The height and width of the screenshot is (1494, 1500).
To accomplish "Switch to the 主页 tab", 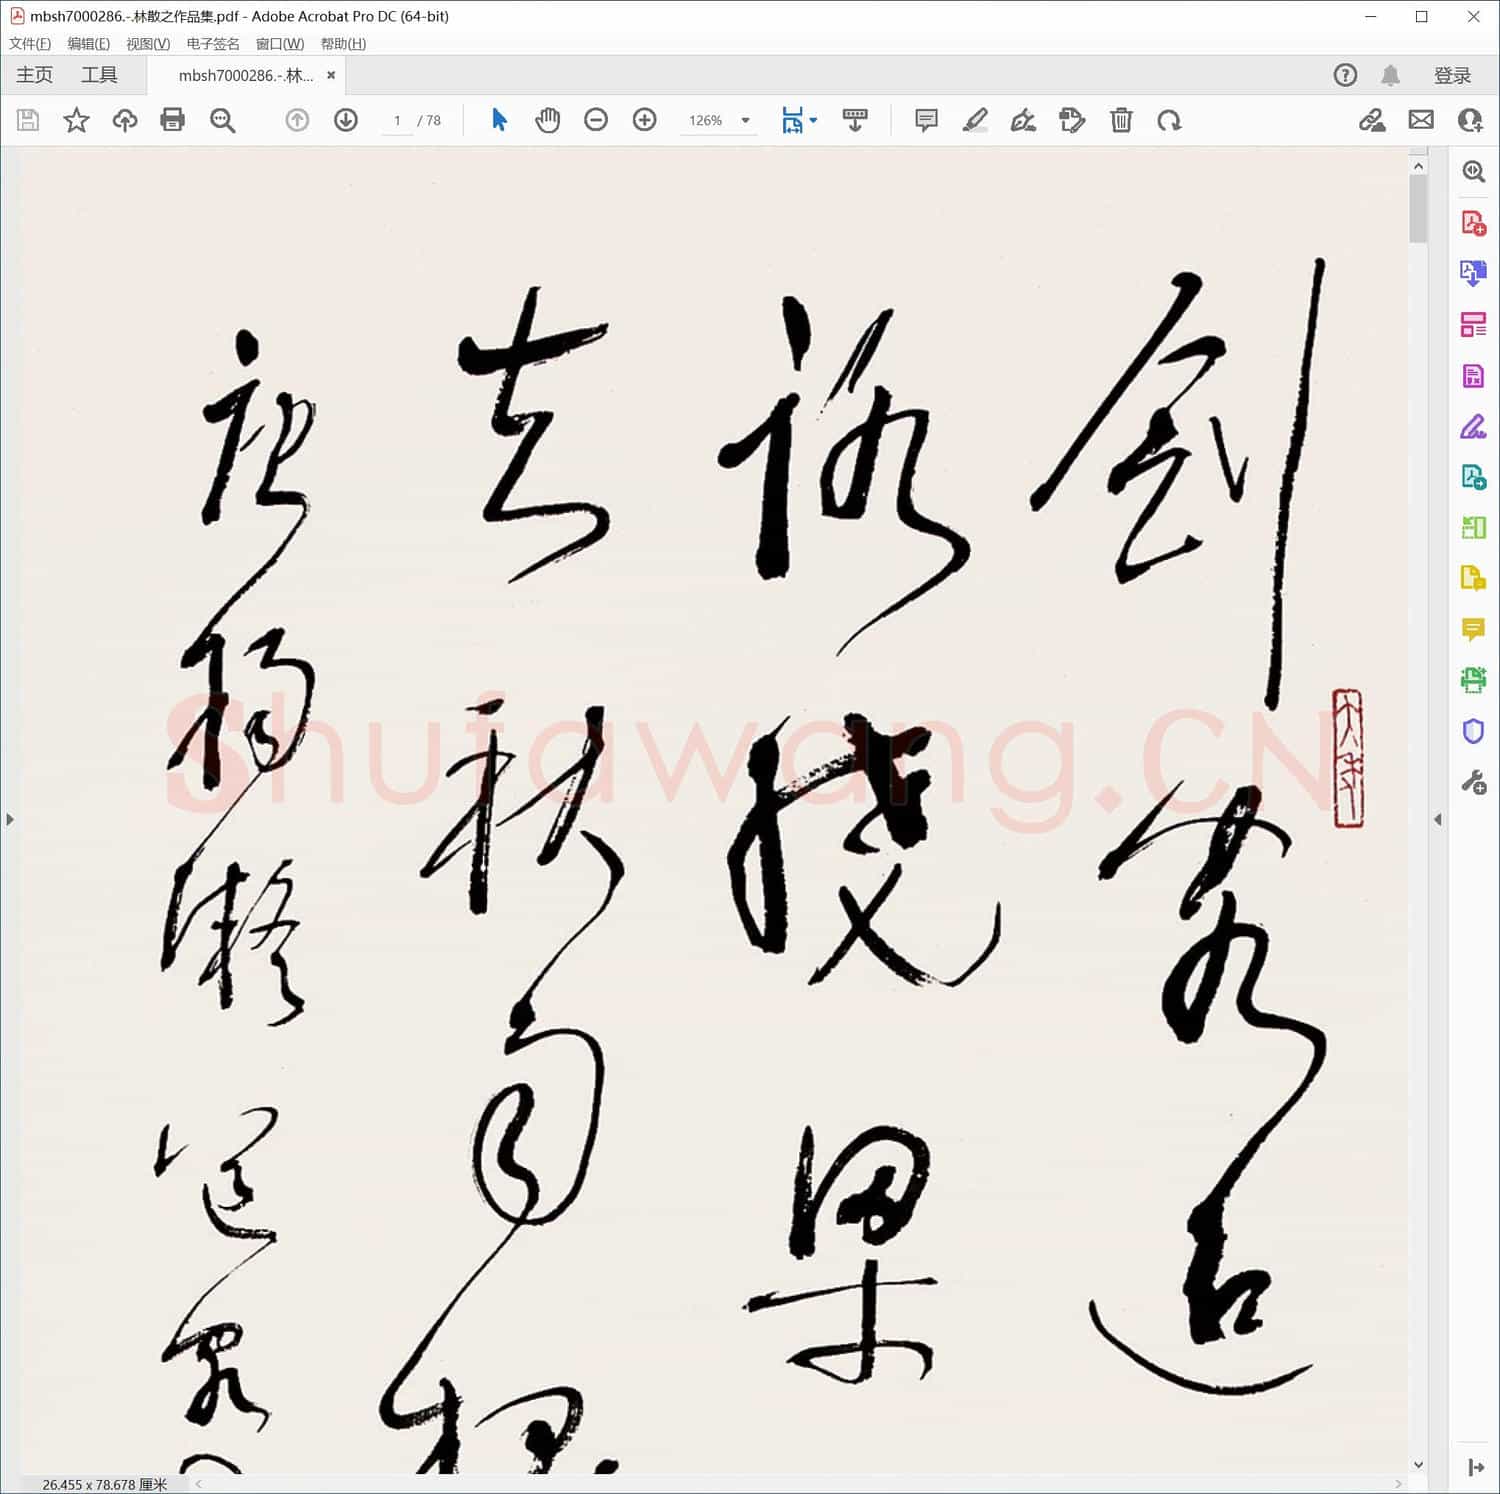I will point(34,74).
